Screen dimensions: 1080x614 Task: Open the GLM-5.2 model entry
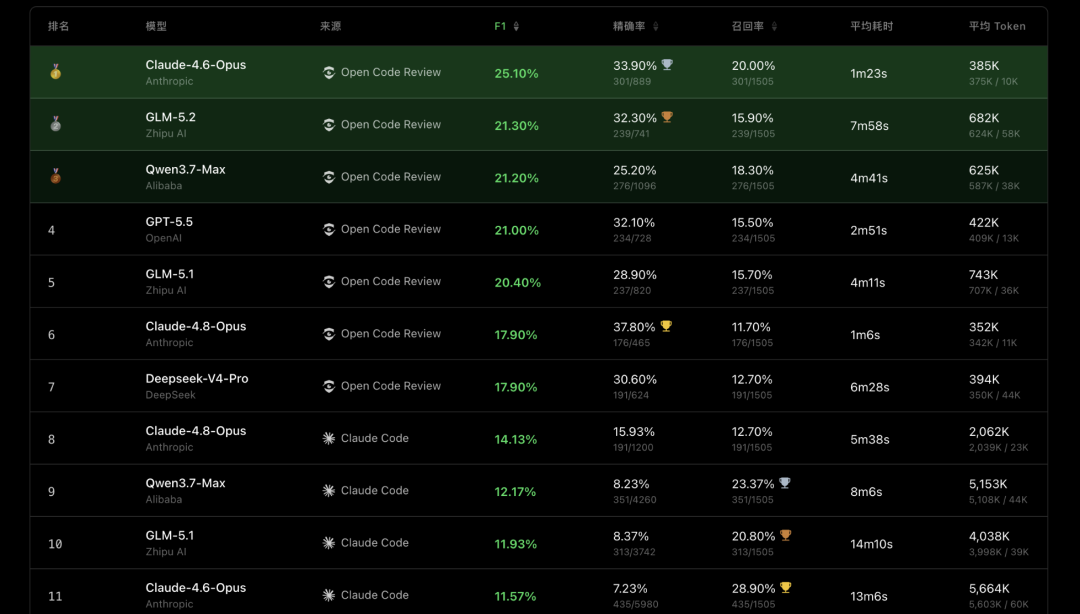point(170,117)
